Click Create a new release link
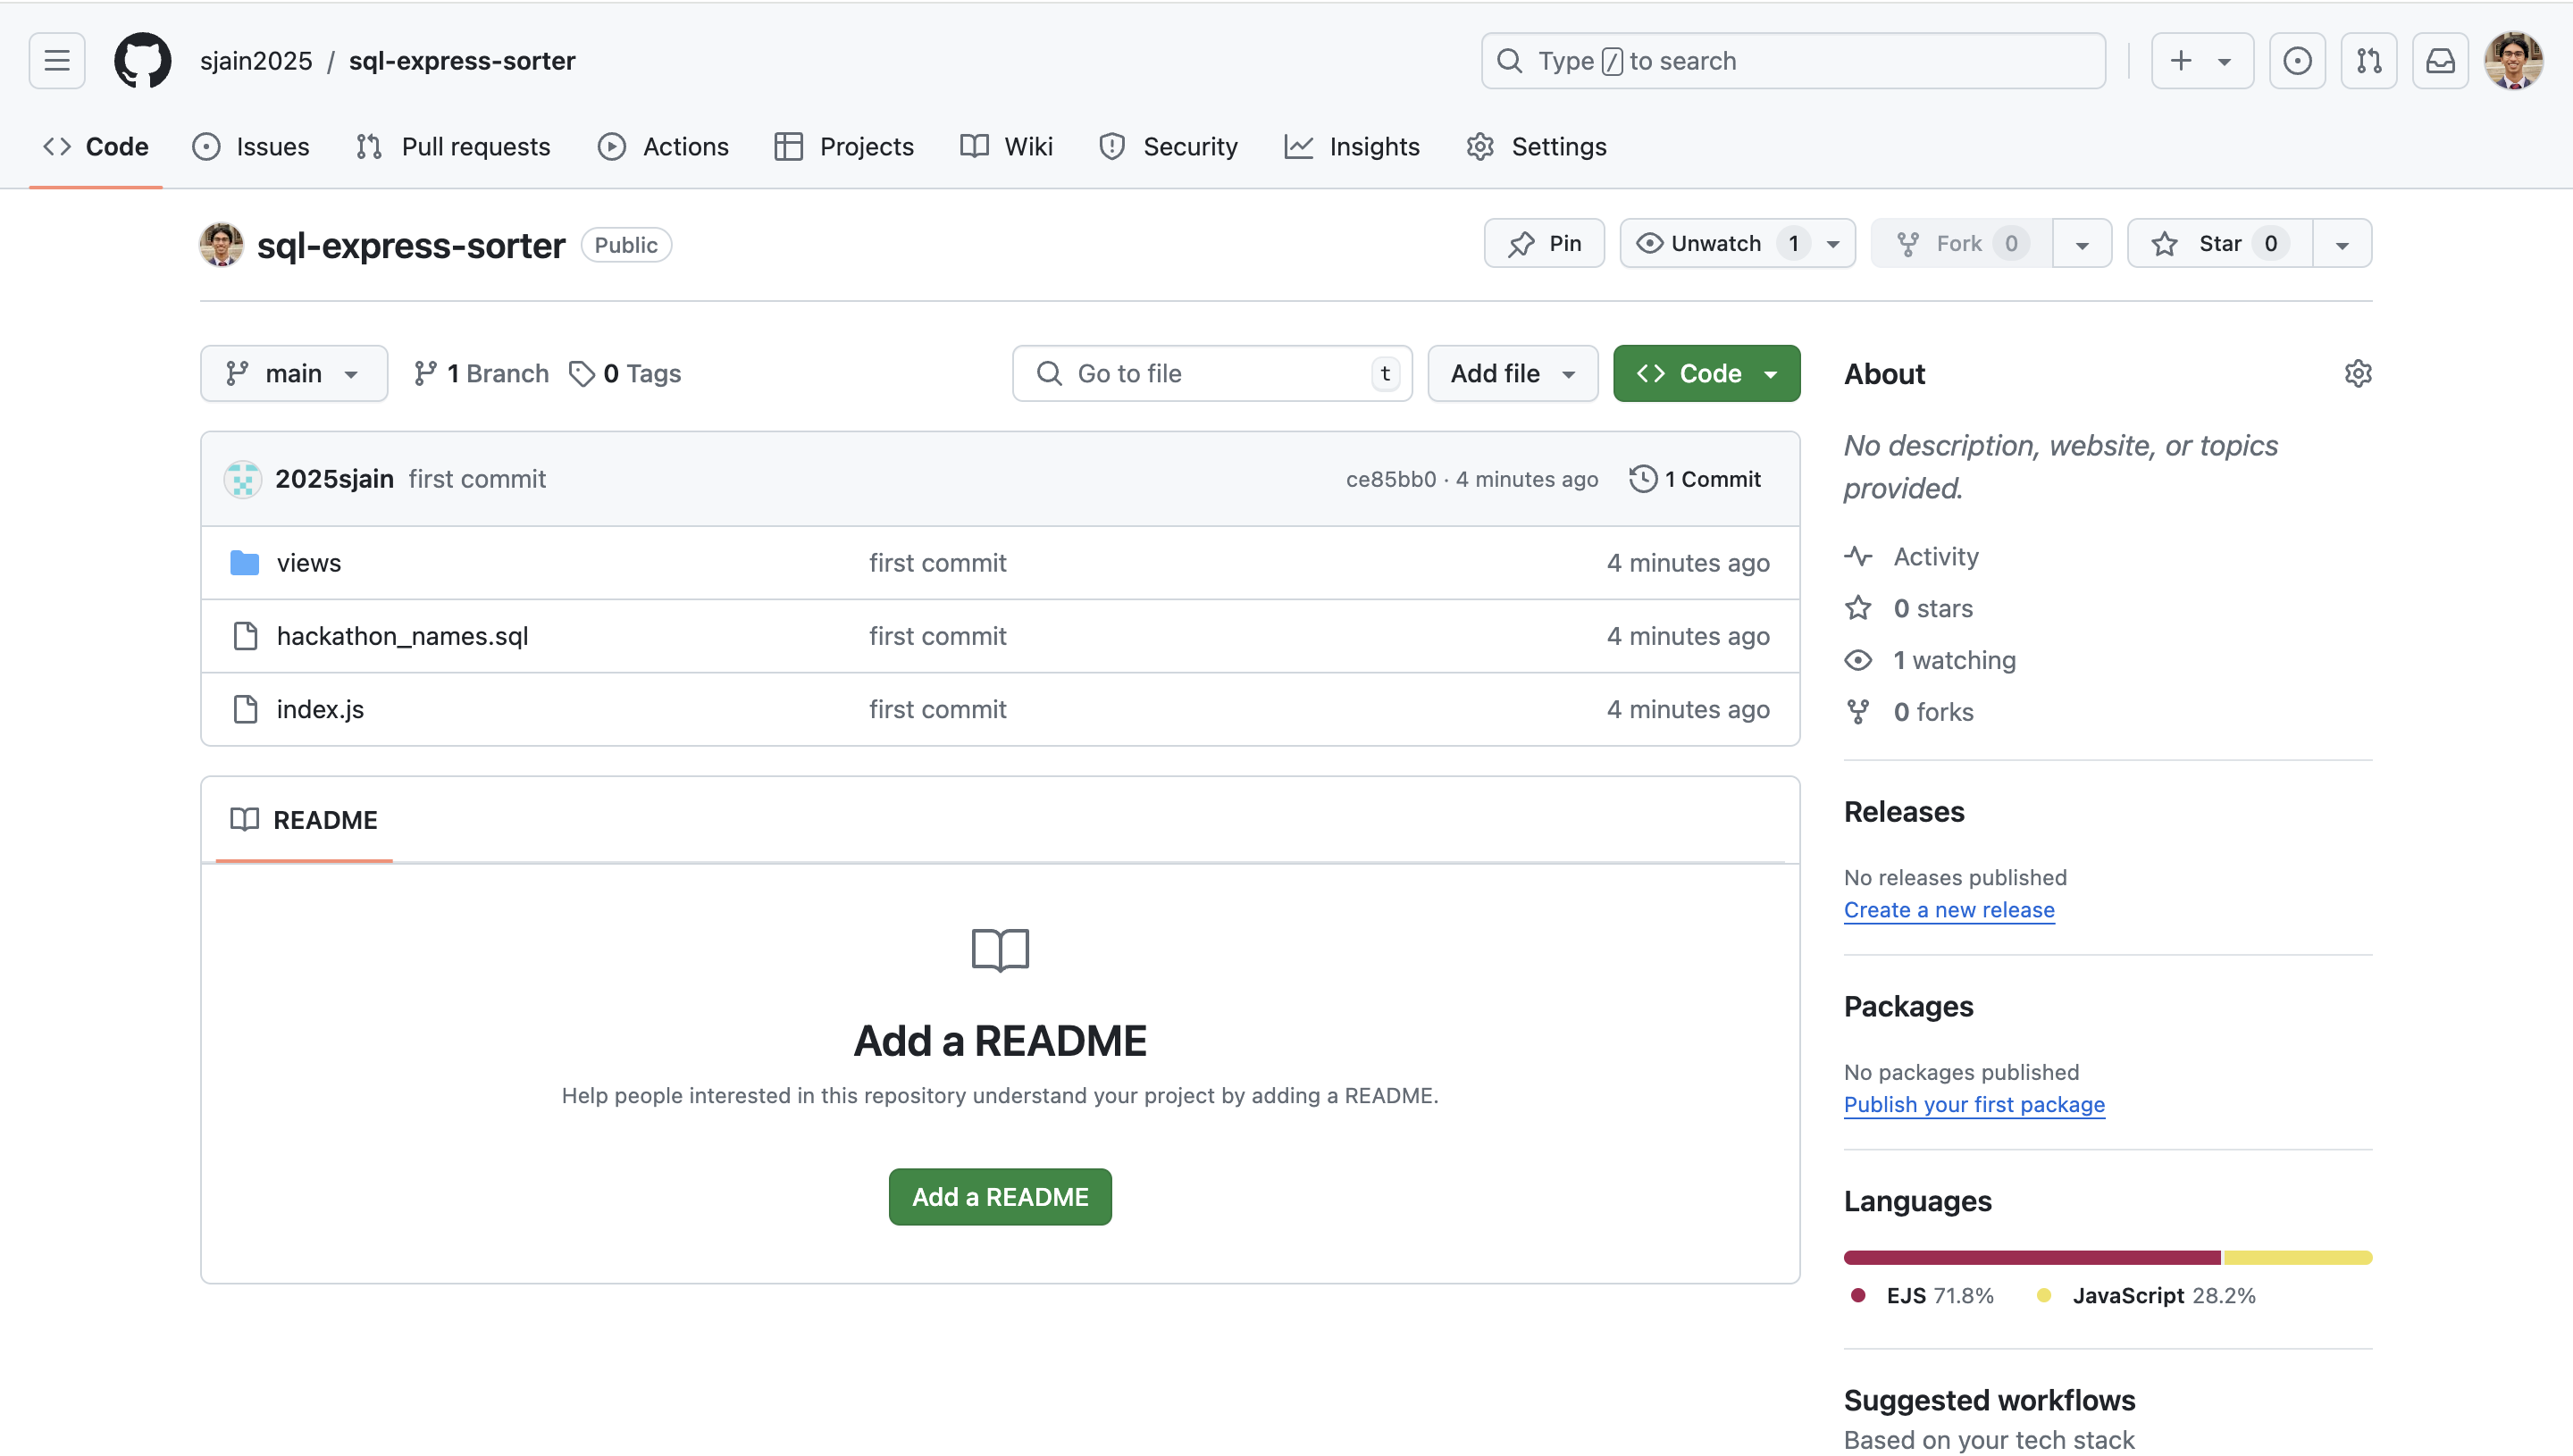 1948,910
